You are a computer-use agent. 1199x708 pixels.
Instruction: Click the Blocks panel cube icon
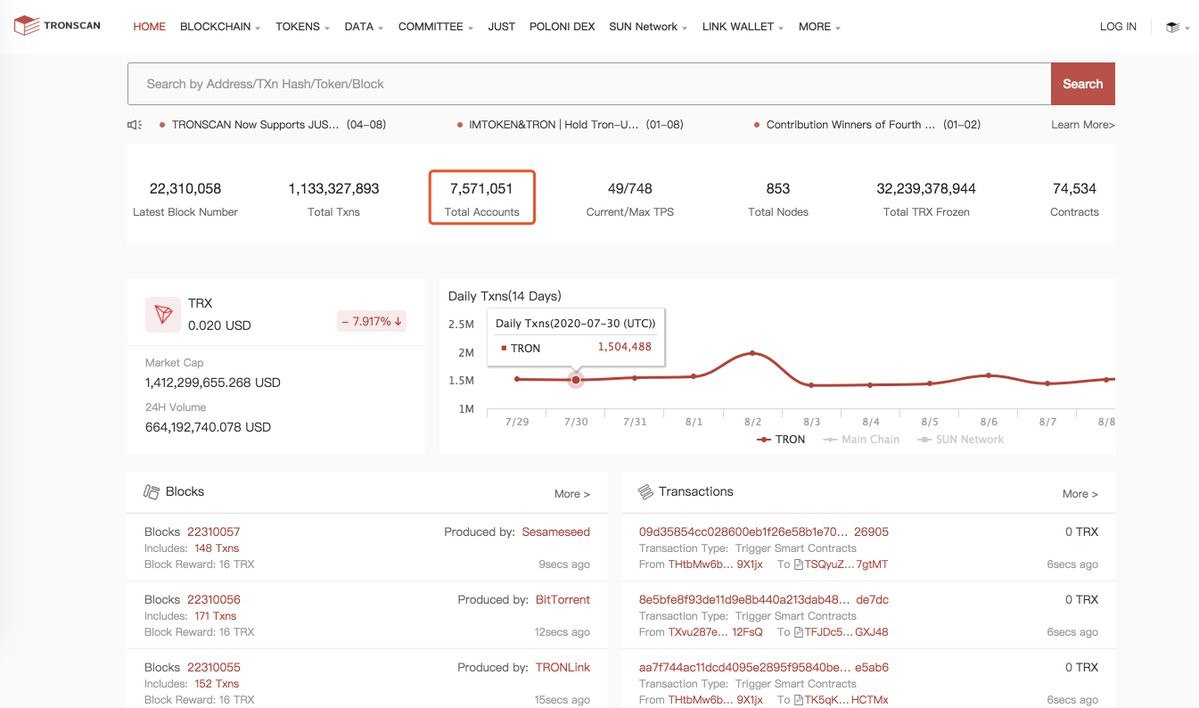pyautogui.click(x=152, y=492)
